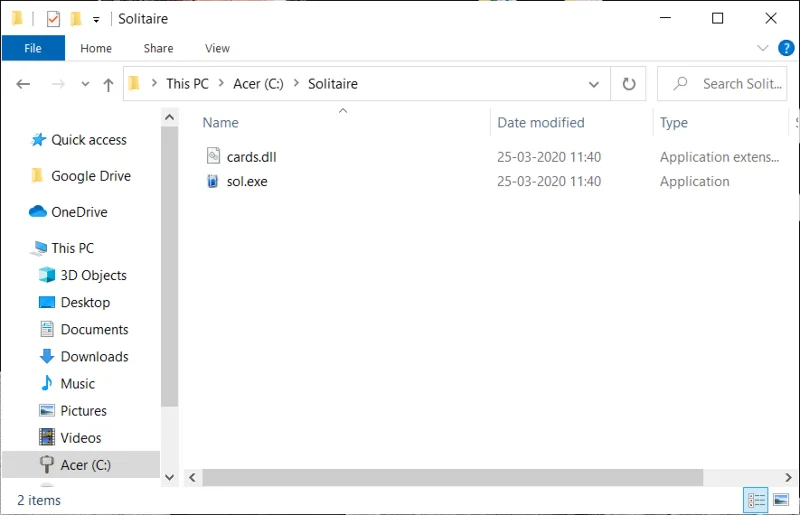Screen dimensions: 800x515
Task: Switch to Large icons view layout
Action: pos(781,500)
